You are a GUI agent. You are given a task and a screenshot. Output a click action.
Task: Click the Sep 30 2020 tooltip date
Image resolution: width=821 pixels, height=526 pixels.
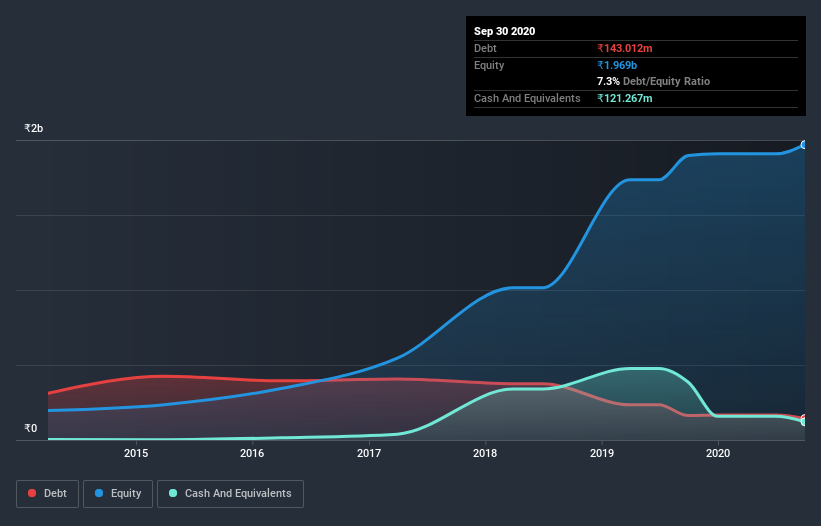(x=504, y=31)
